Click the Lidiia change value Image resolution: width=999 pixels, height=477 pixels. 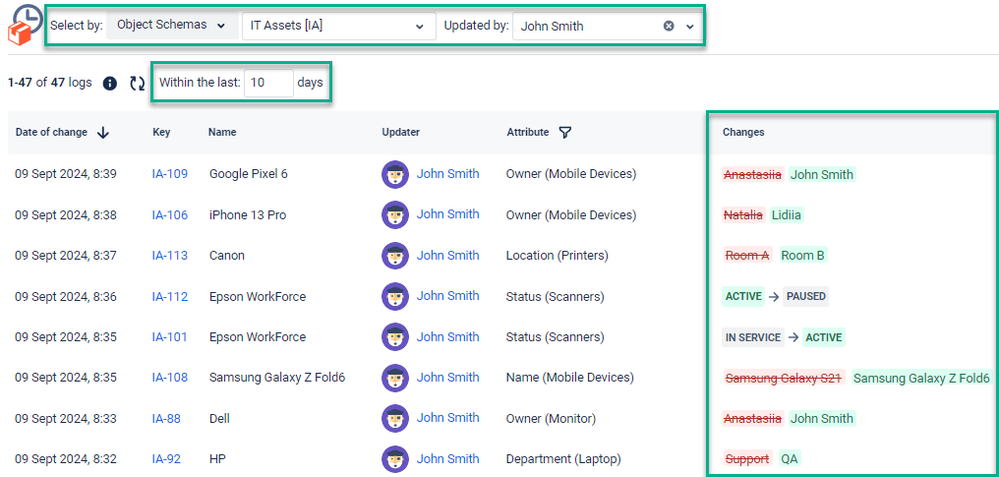(786, 215)
